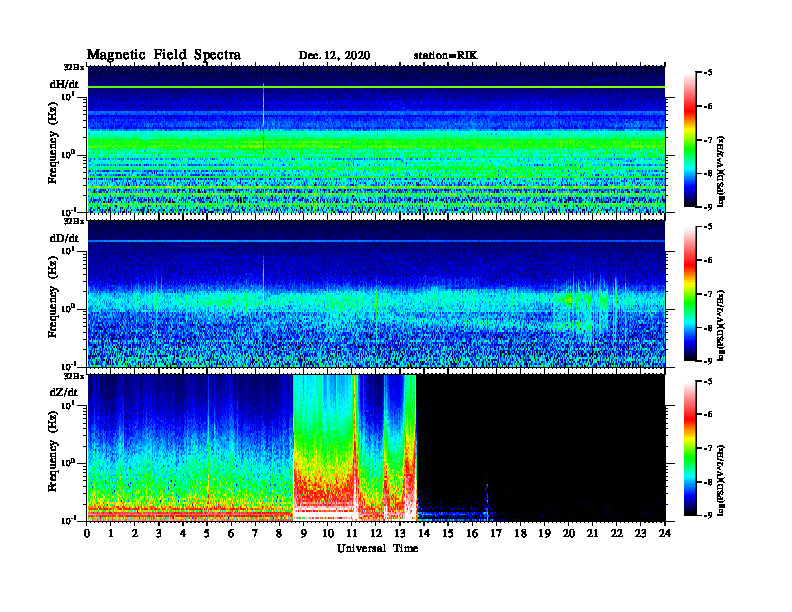Screen dimensions: 792x612
Task: Click hour tick label '22' on time axis
Action: click(x=616, y=533)
